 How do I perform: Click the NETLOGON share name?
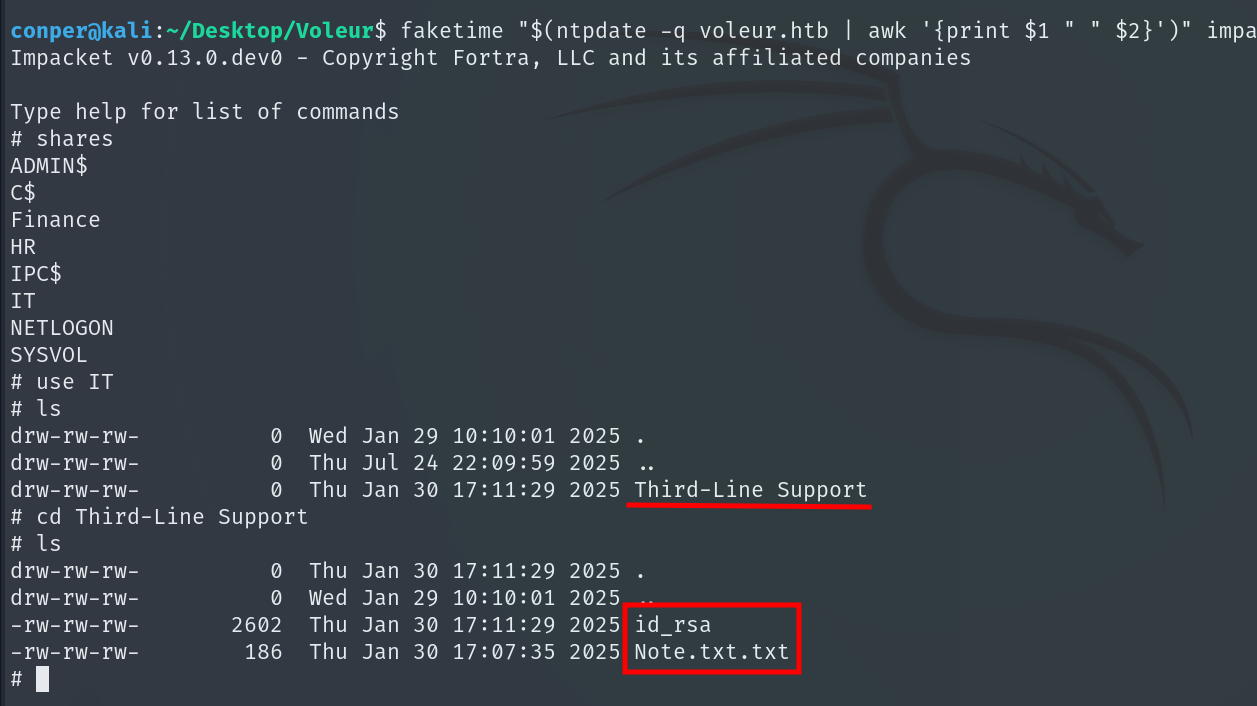point(62,328)
